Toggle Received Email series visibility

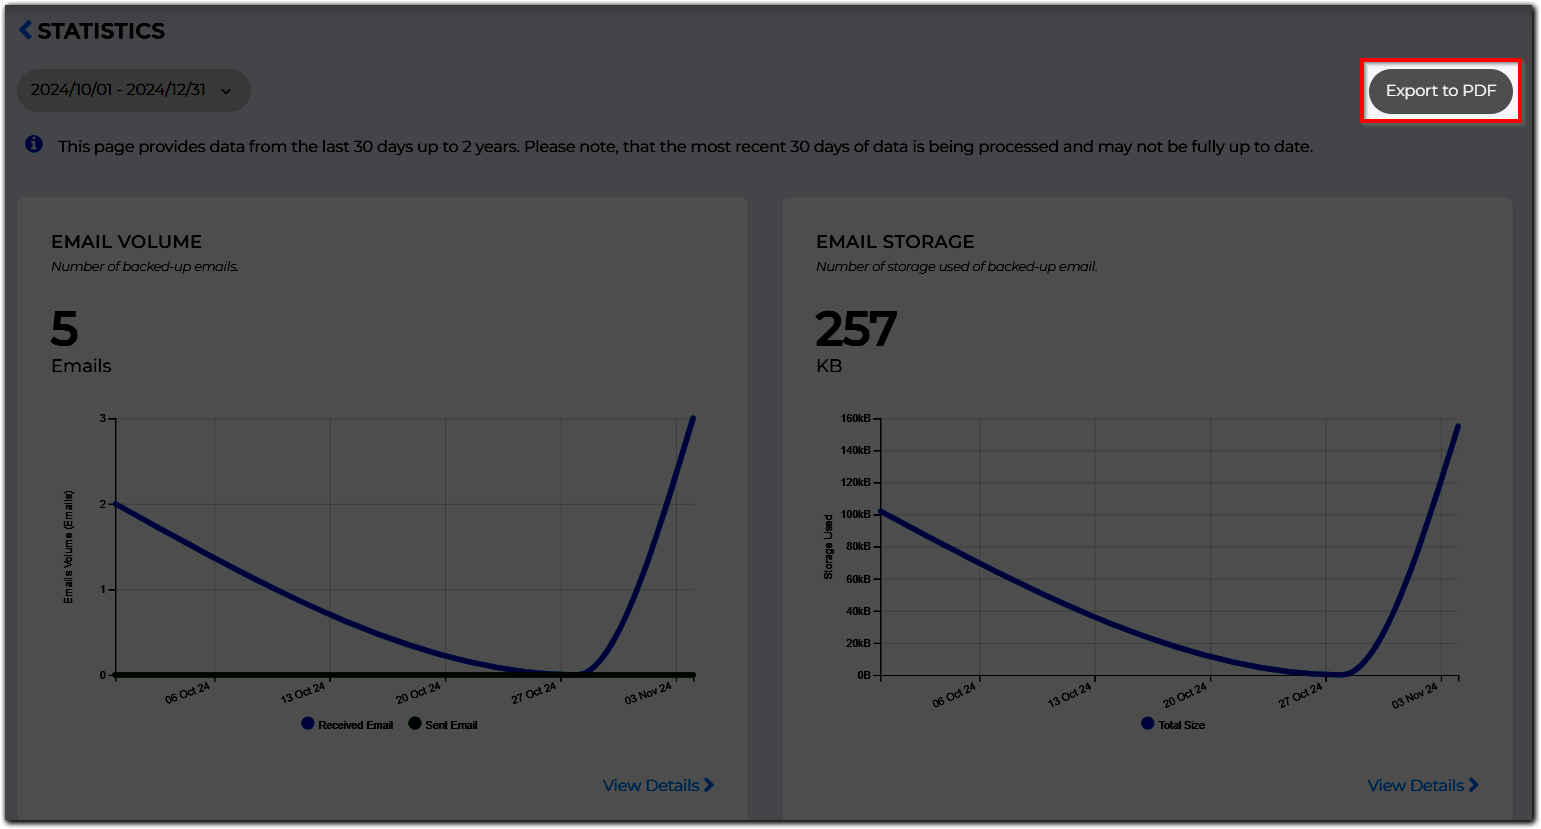(306, 723)
